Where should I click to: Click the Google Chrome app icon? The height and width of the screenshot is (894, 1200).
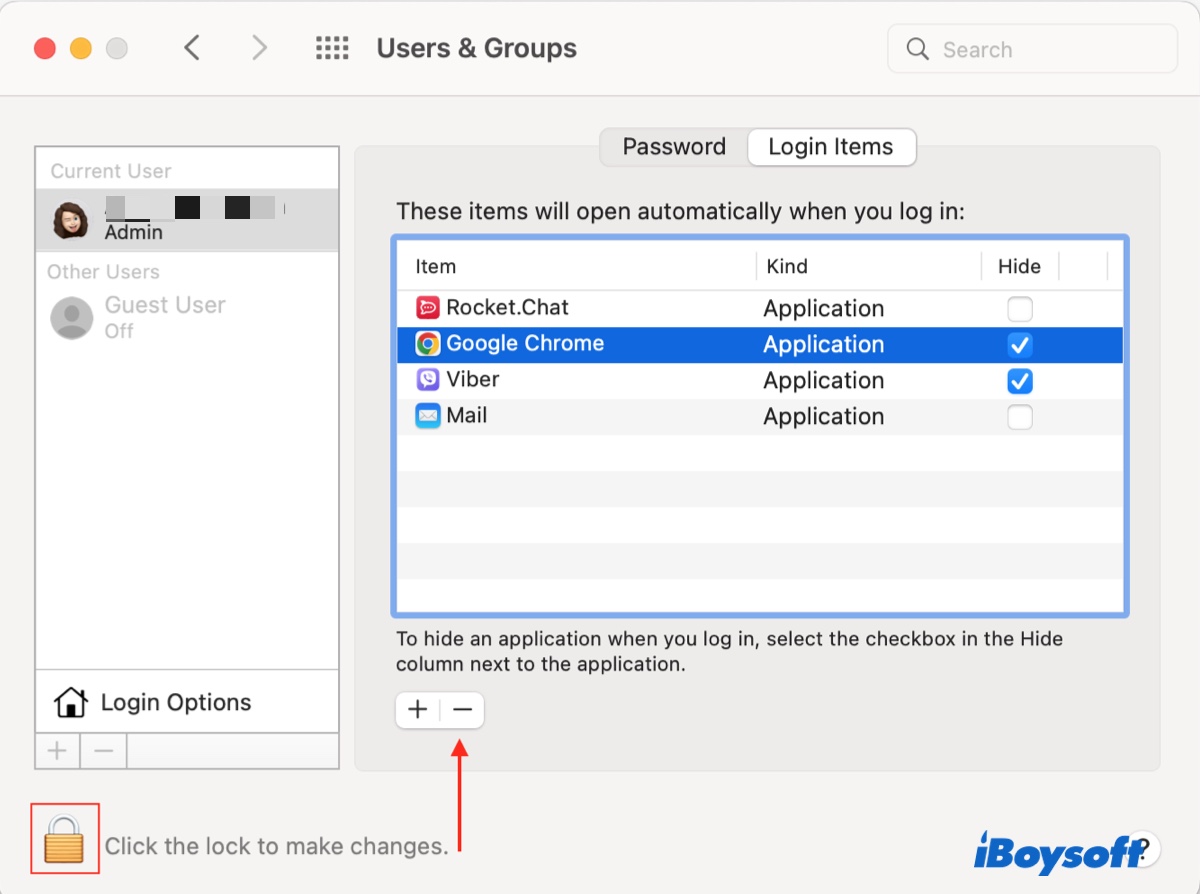pos(428,344)
